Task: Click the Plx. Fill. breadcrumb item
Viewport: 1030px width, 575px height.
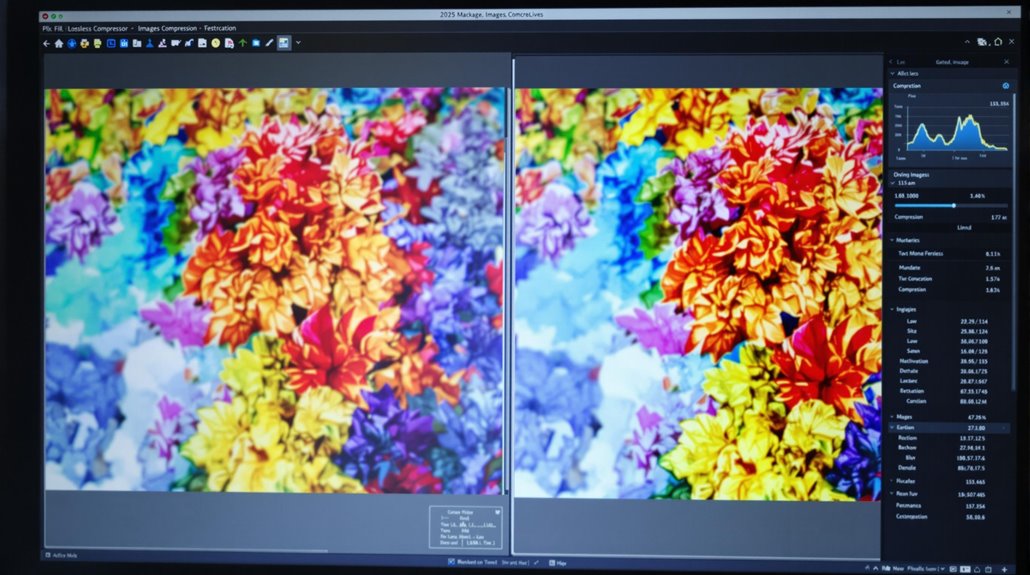Action: (x=53, y=28)
